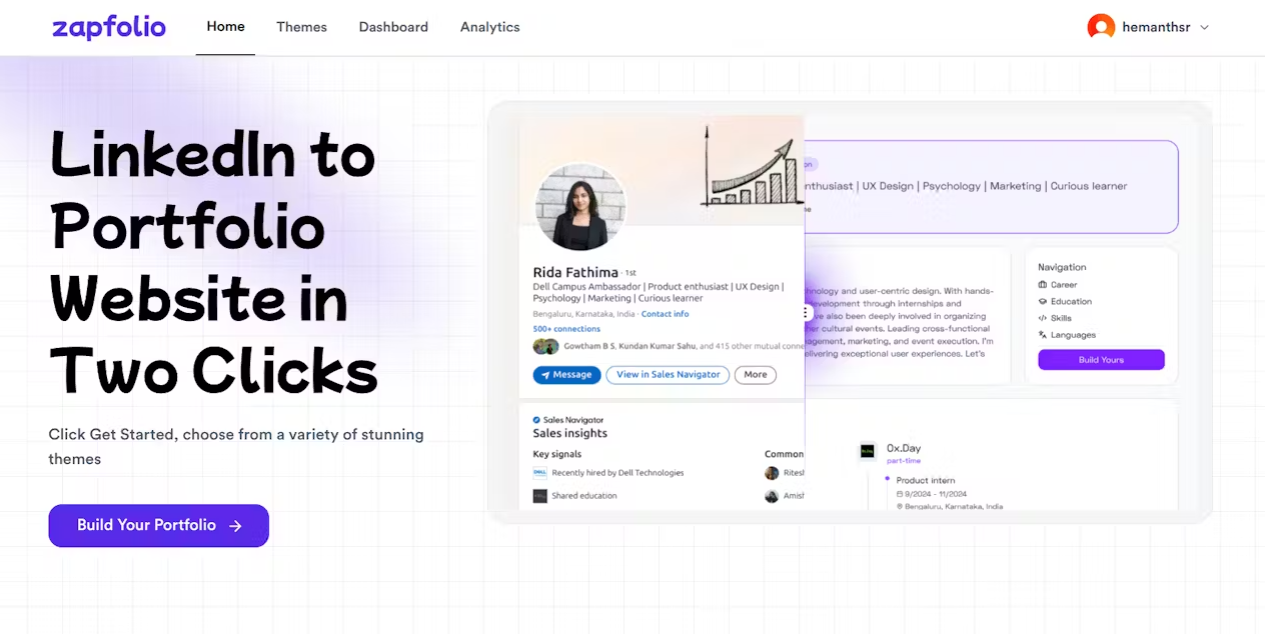Click arrow icon in Build Your Portfolio

pyautogui.click(x=235, y=526)
